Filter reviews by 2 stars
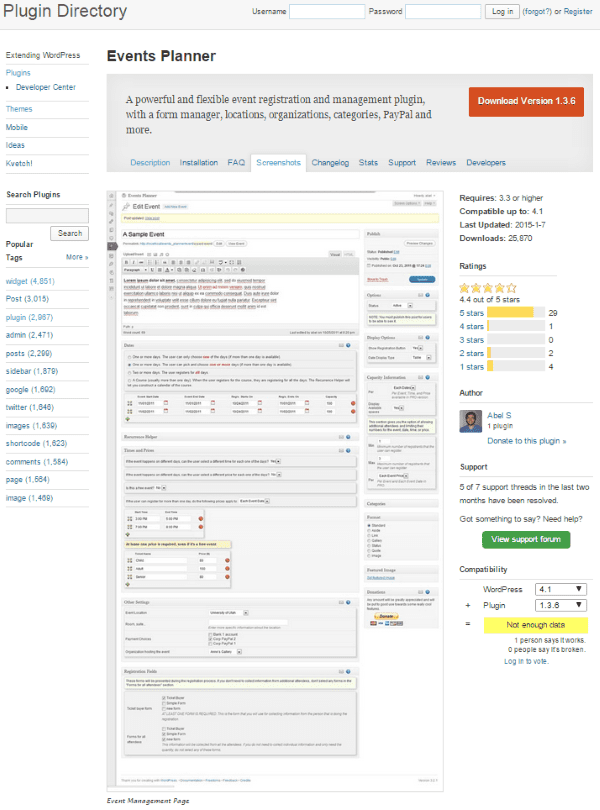The height and width of the screenshot is (810, 600). tap(471, 353)
